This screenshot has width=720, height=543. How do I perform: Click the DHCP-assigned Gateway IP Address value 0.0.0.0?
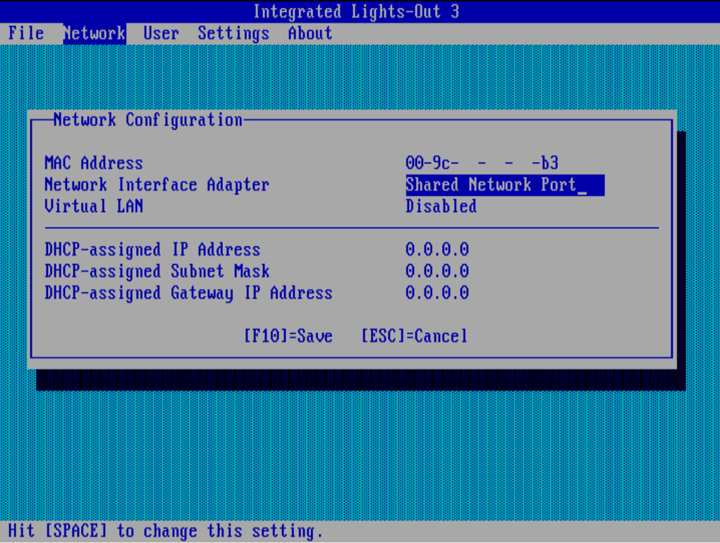437,293
